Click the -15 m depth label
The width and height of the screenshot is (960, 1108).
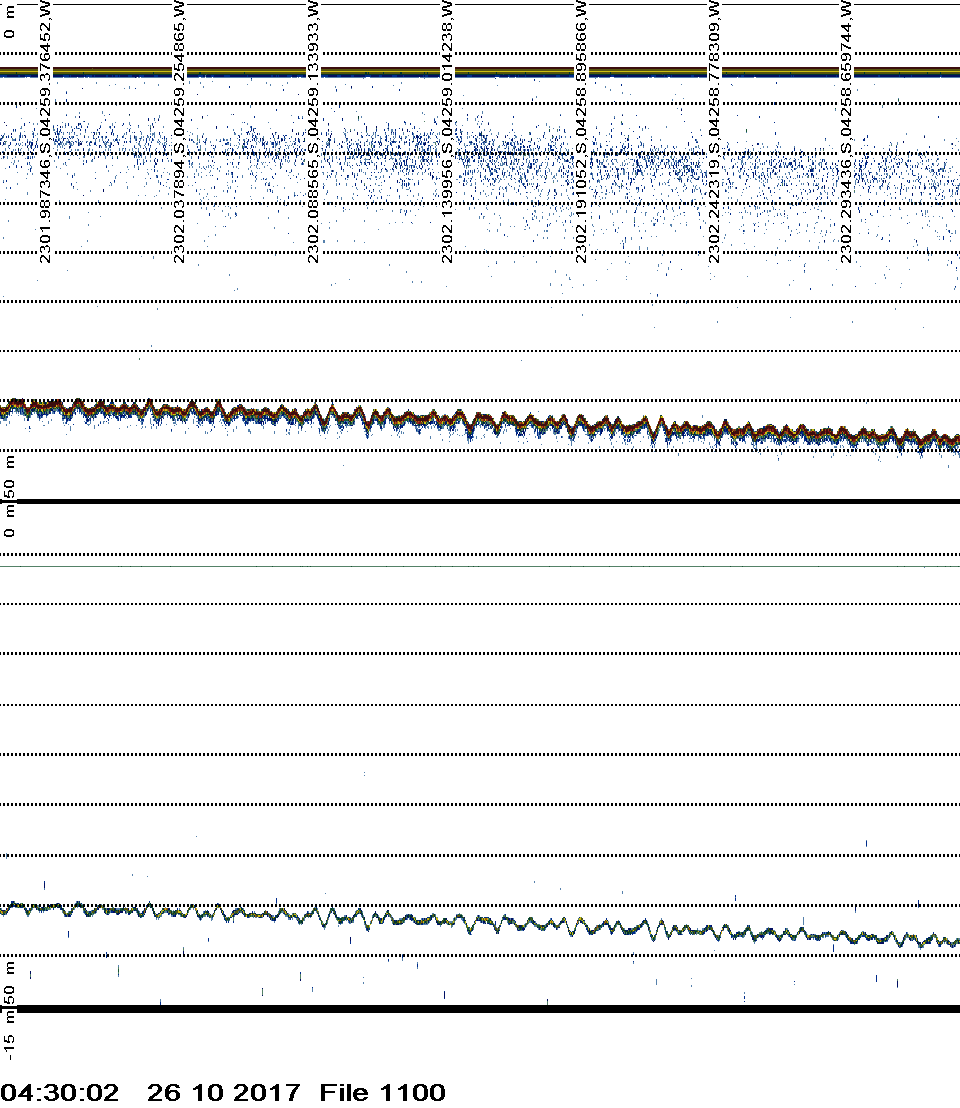tap(10, 1035)
